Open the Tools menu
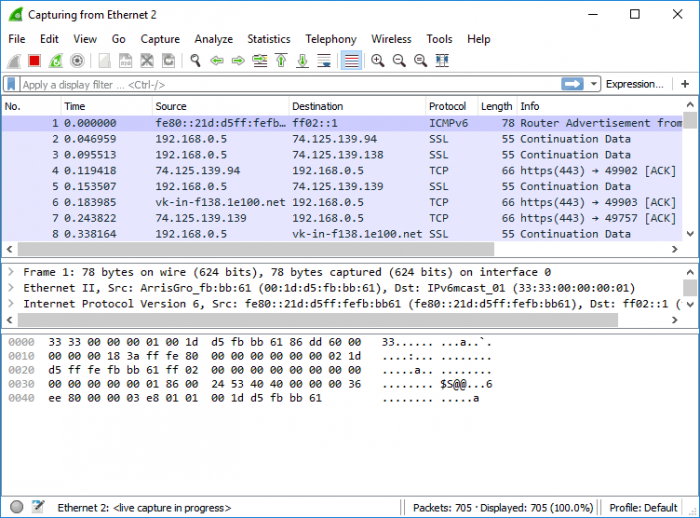700x518 pixels. [439, 39]
